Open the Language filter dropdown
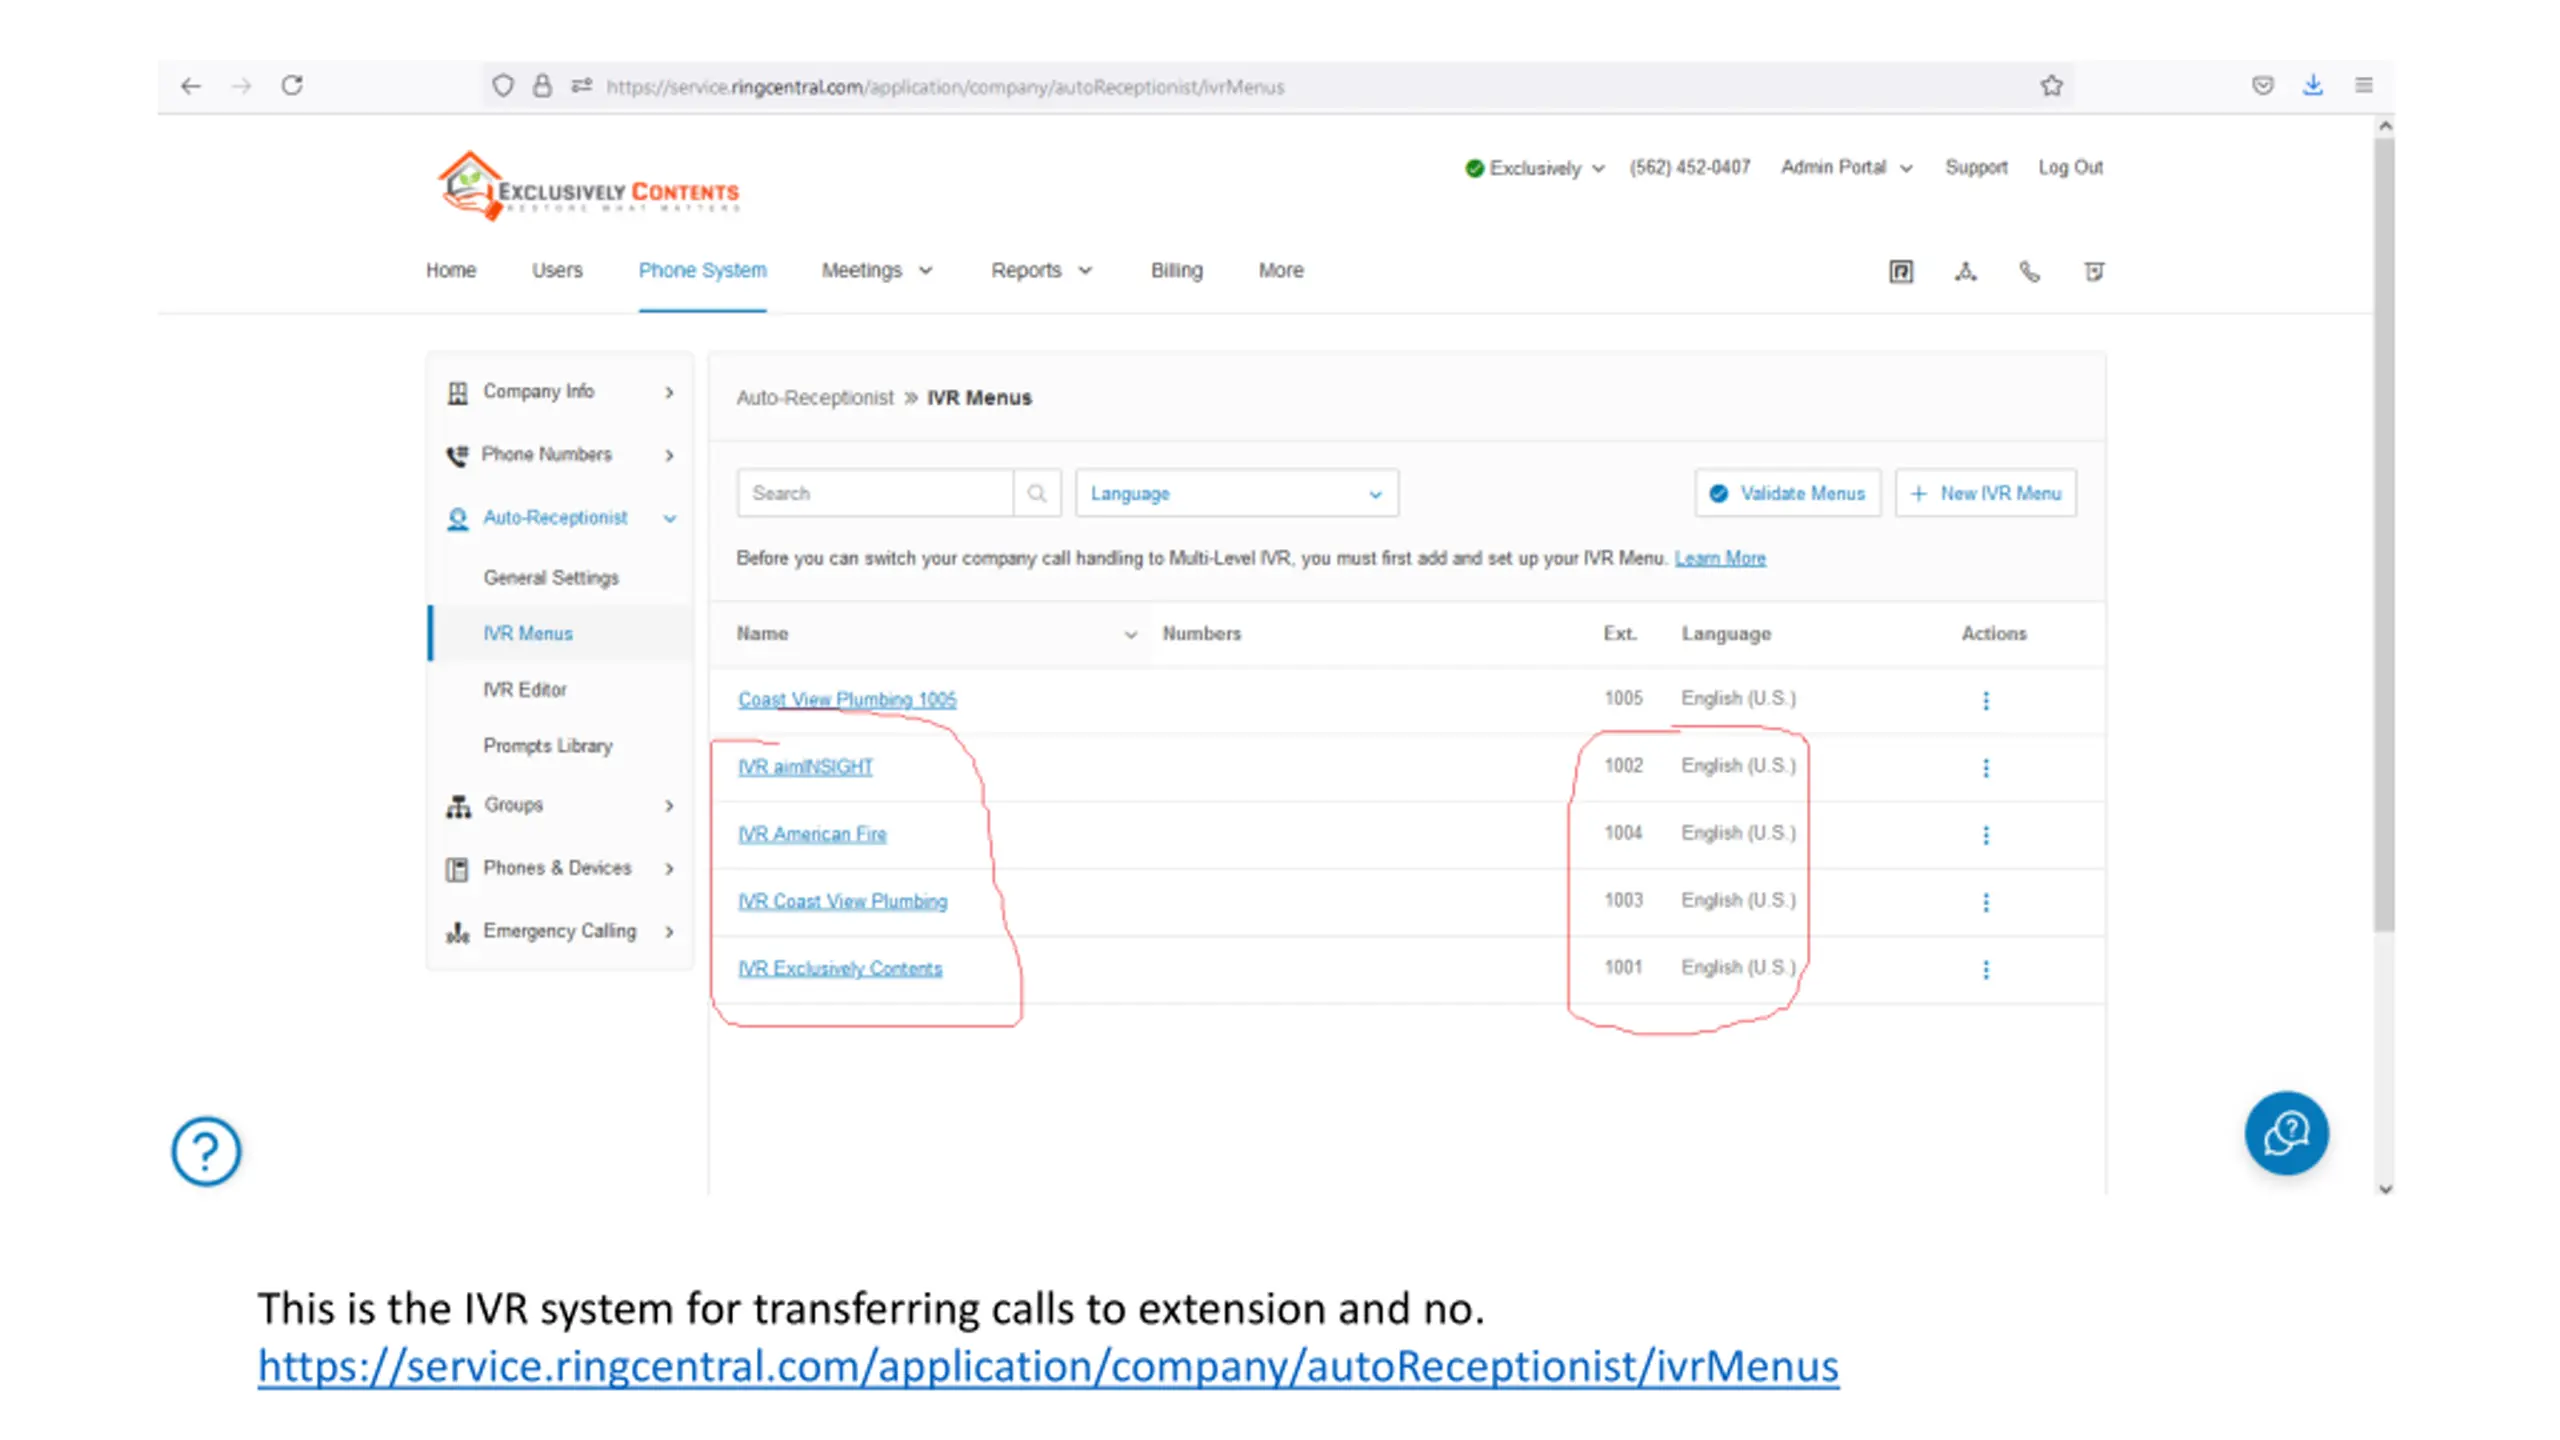 (x=1236, y=493)
